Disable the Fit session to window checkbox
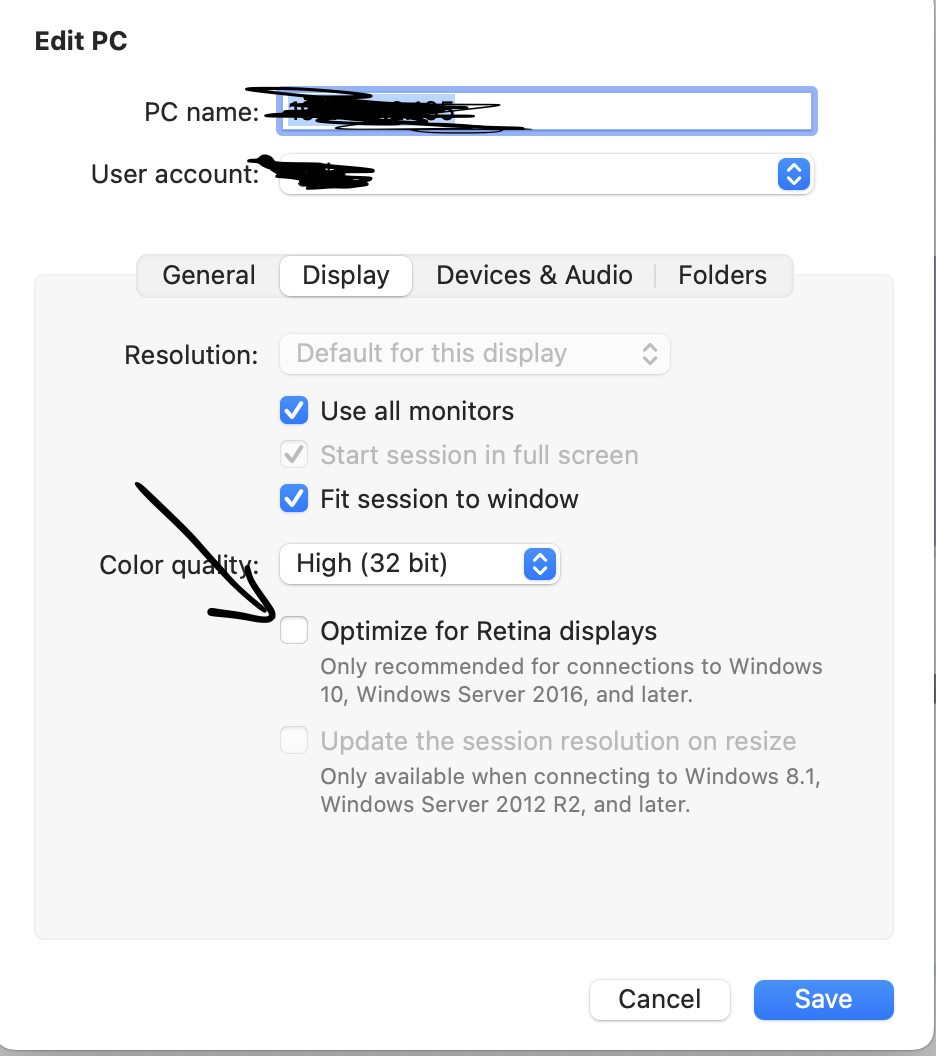The image size is (936, 1056). pos(294,498)
